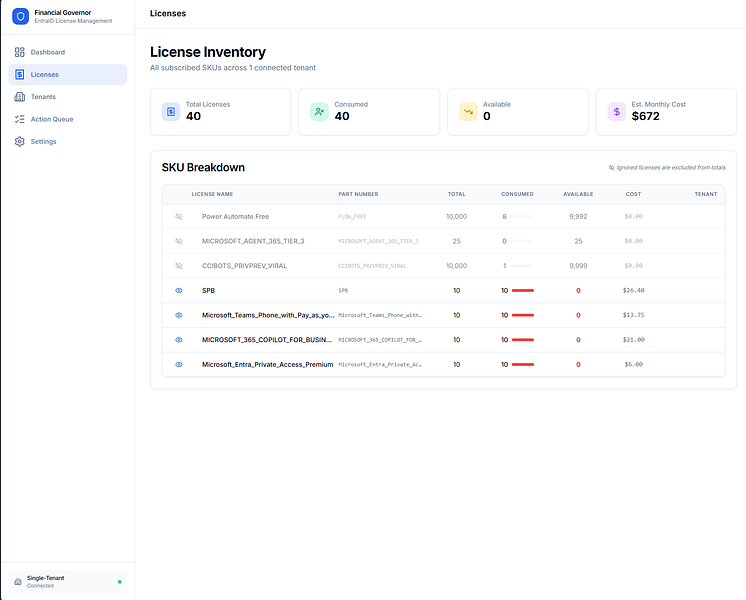Viewport: 746px width, 600px height.
Task: Go to the Tenants page
Action: point(68,97)
